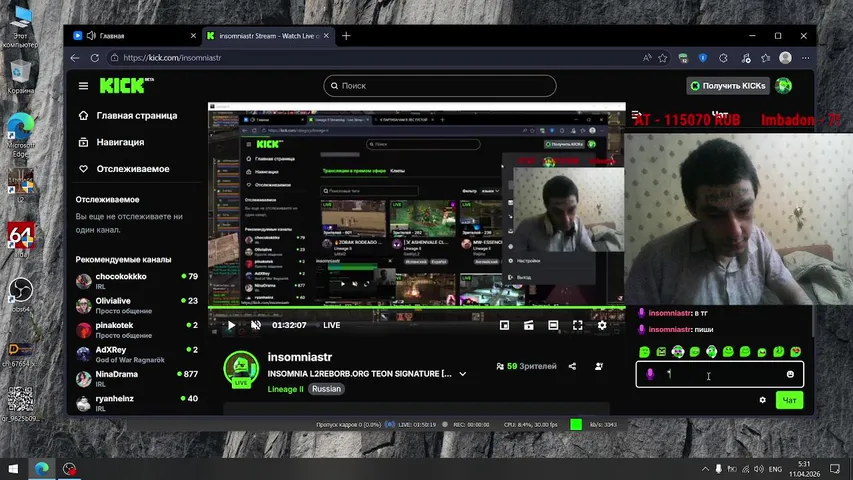
Task: Open the browser Favorites list
Action: coord(765,58)
